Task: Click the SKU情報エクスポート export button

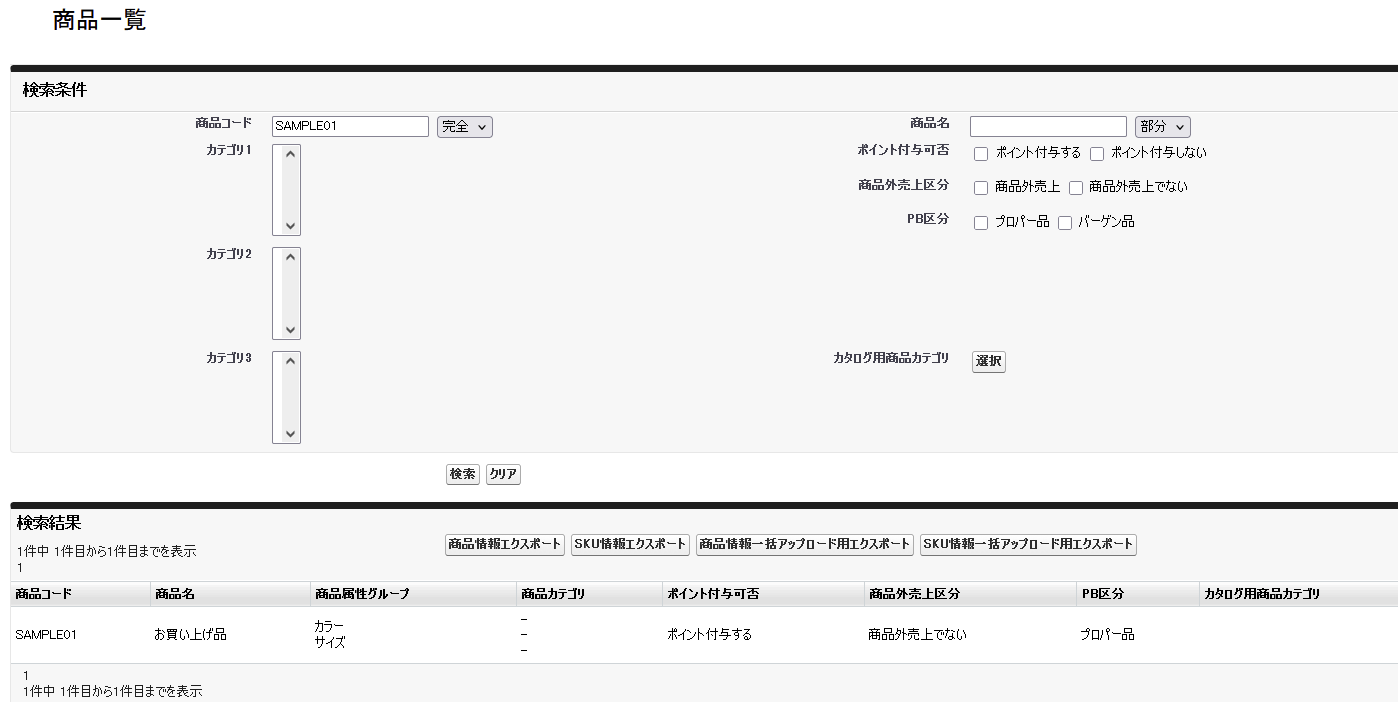Action: (x=630, y=545)
